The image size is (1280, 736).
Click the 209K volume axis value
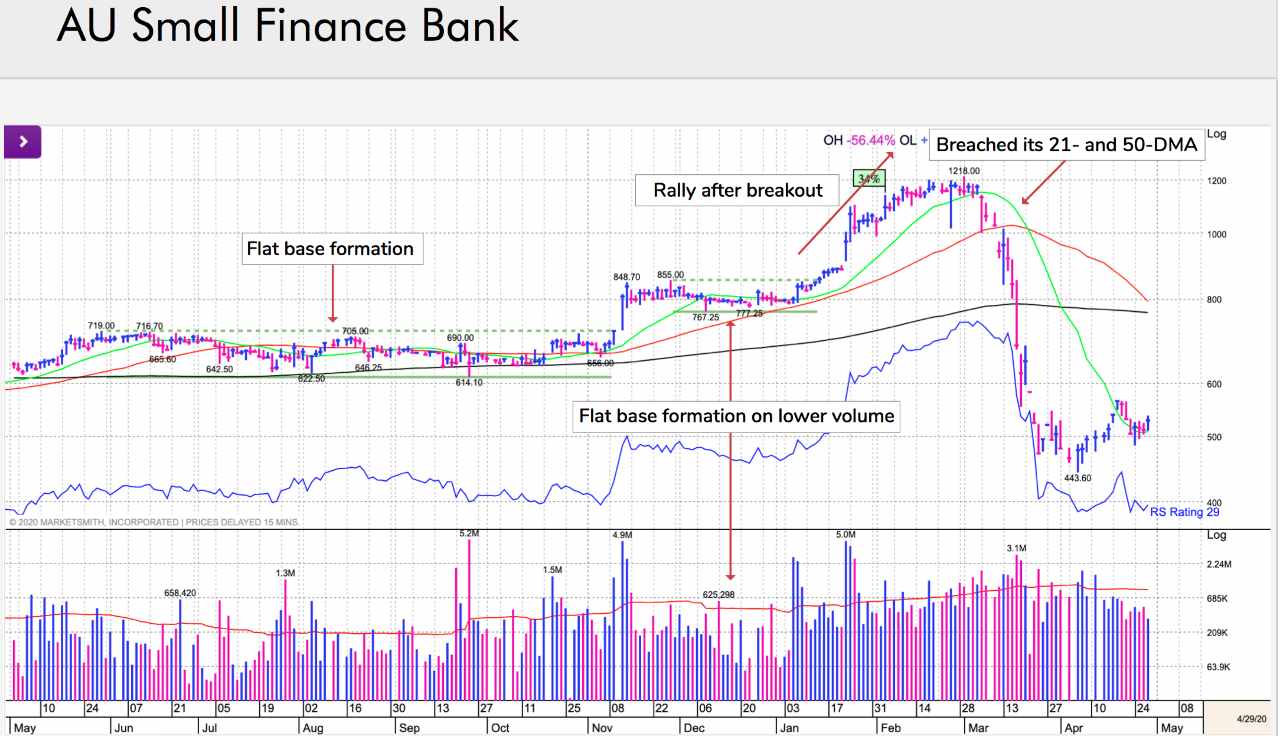click(1219, 633)
